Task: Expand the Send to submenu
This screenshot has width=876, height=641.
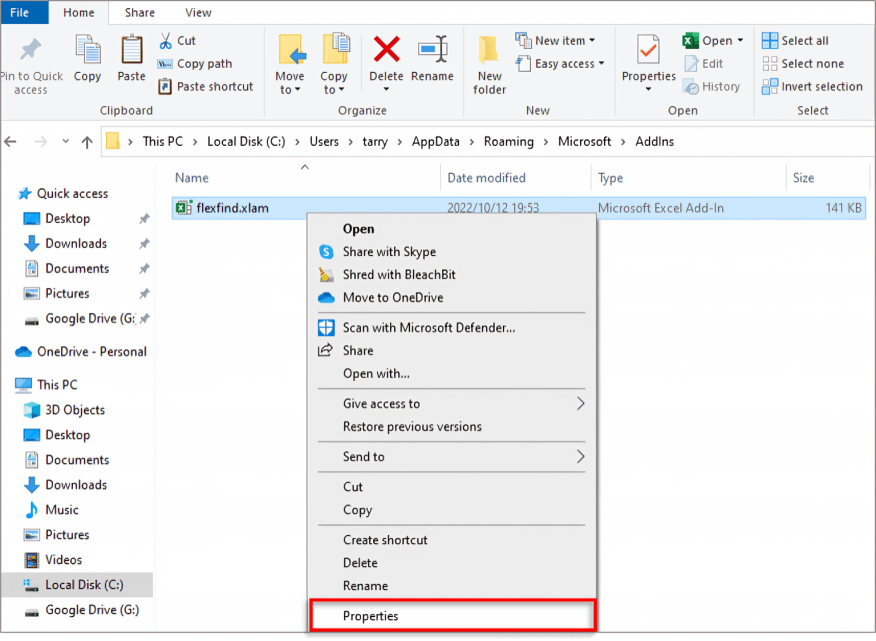Action: pyautogui.click(x=580, y=457)
